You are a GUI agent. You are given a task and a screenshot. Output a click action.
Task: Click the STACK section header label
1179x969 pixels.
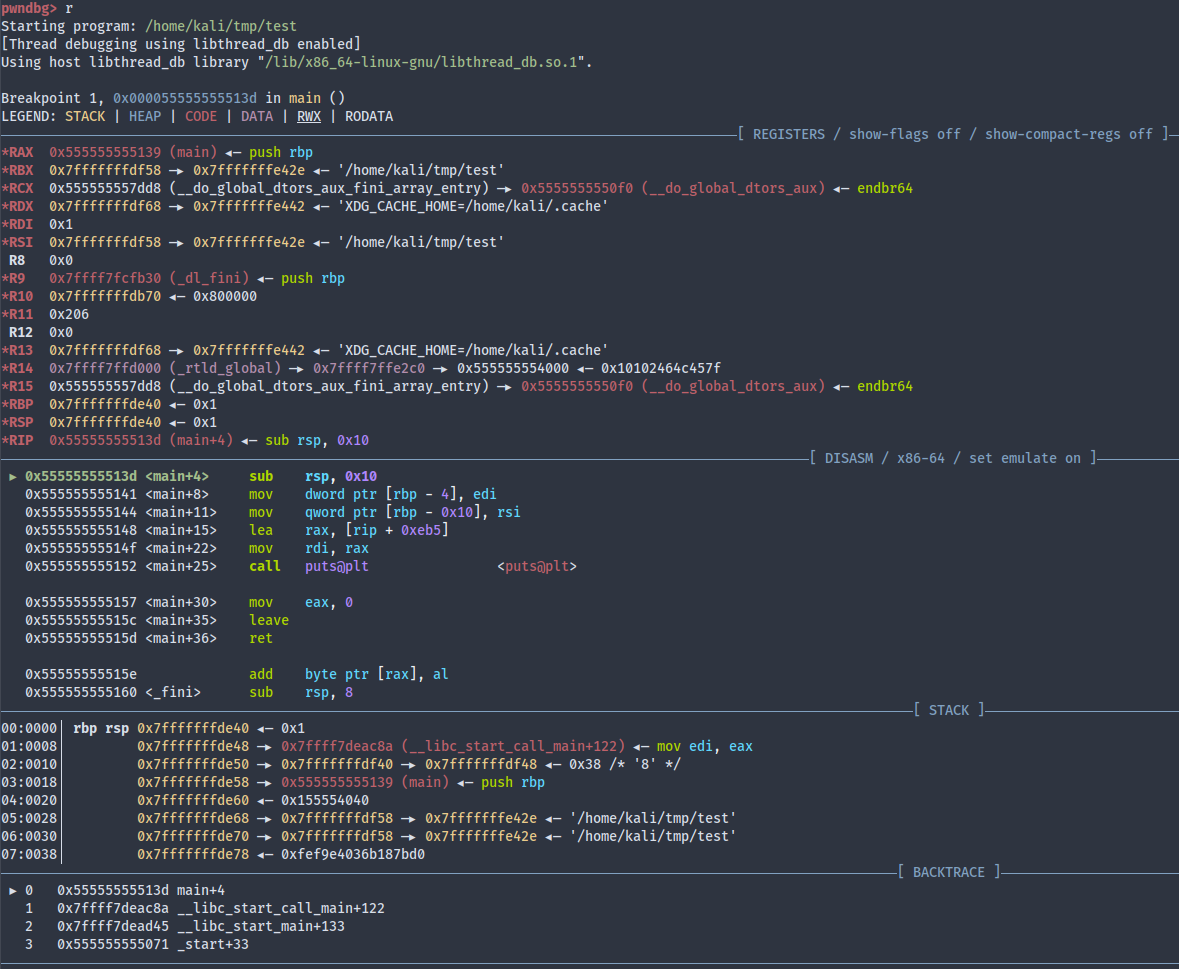click(x=948, y=710)
